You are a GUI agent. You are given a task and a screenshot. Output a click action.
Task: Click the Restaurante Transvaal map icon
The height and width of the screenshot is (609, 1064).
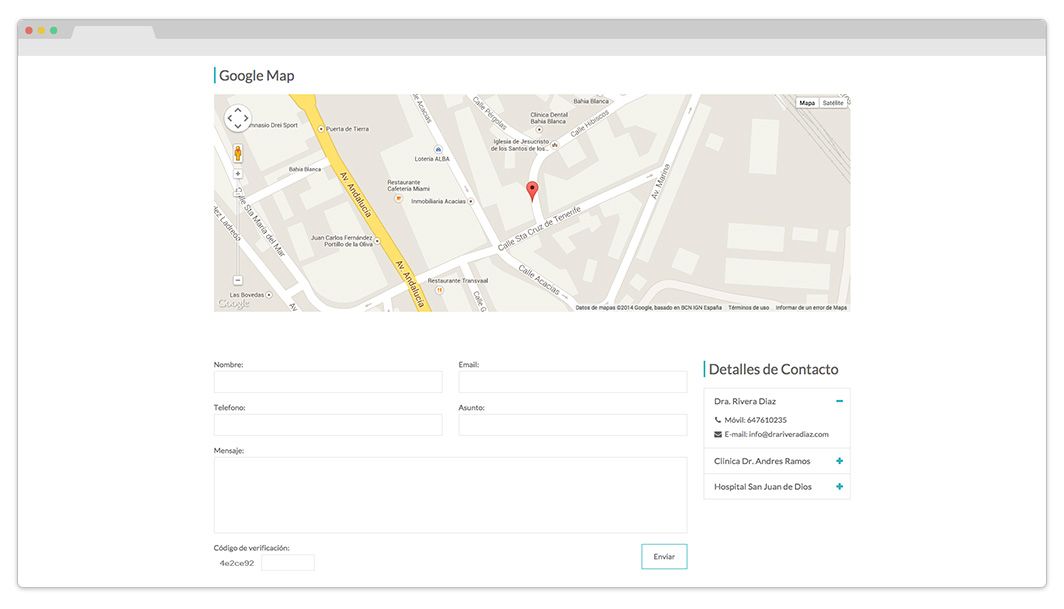point(438,290)
